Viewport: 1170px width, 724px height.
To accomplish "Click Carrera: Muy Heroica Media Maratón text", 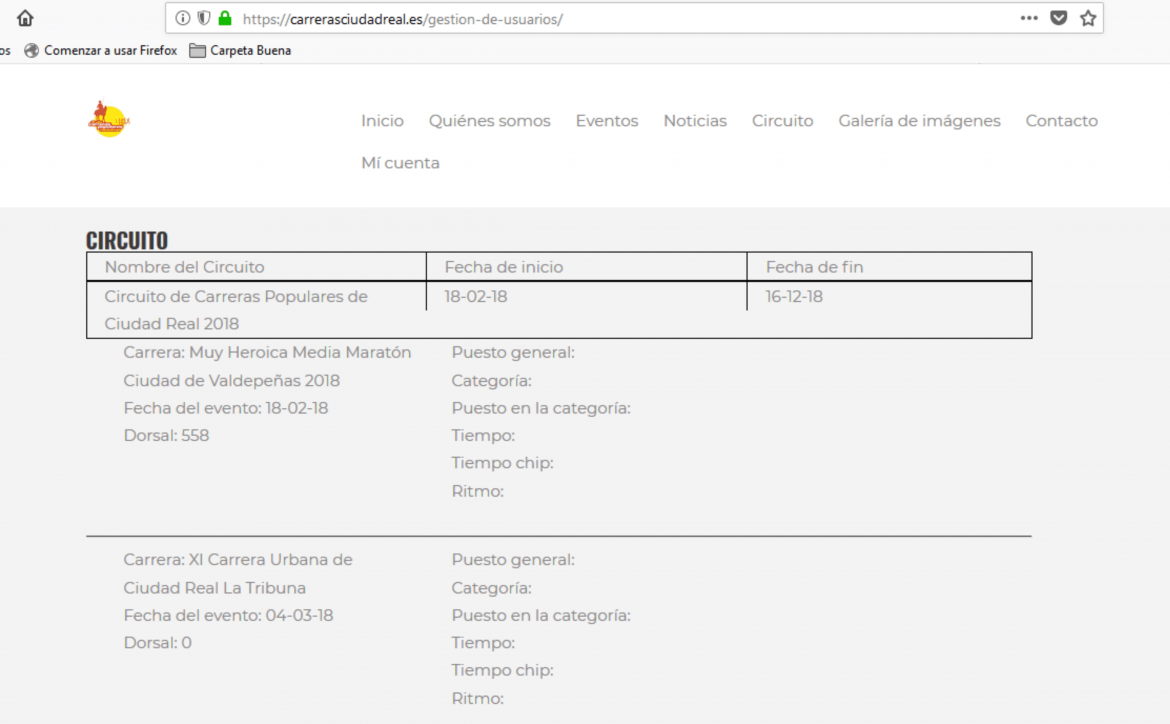I will (267, 366).
